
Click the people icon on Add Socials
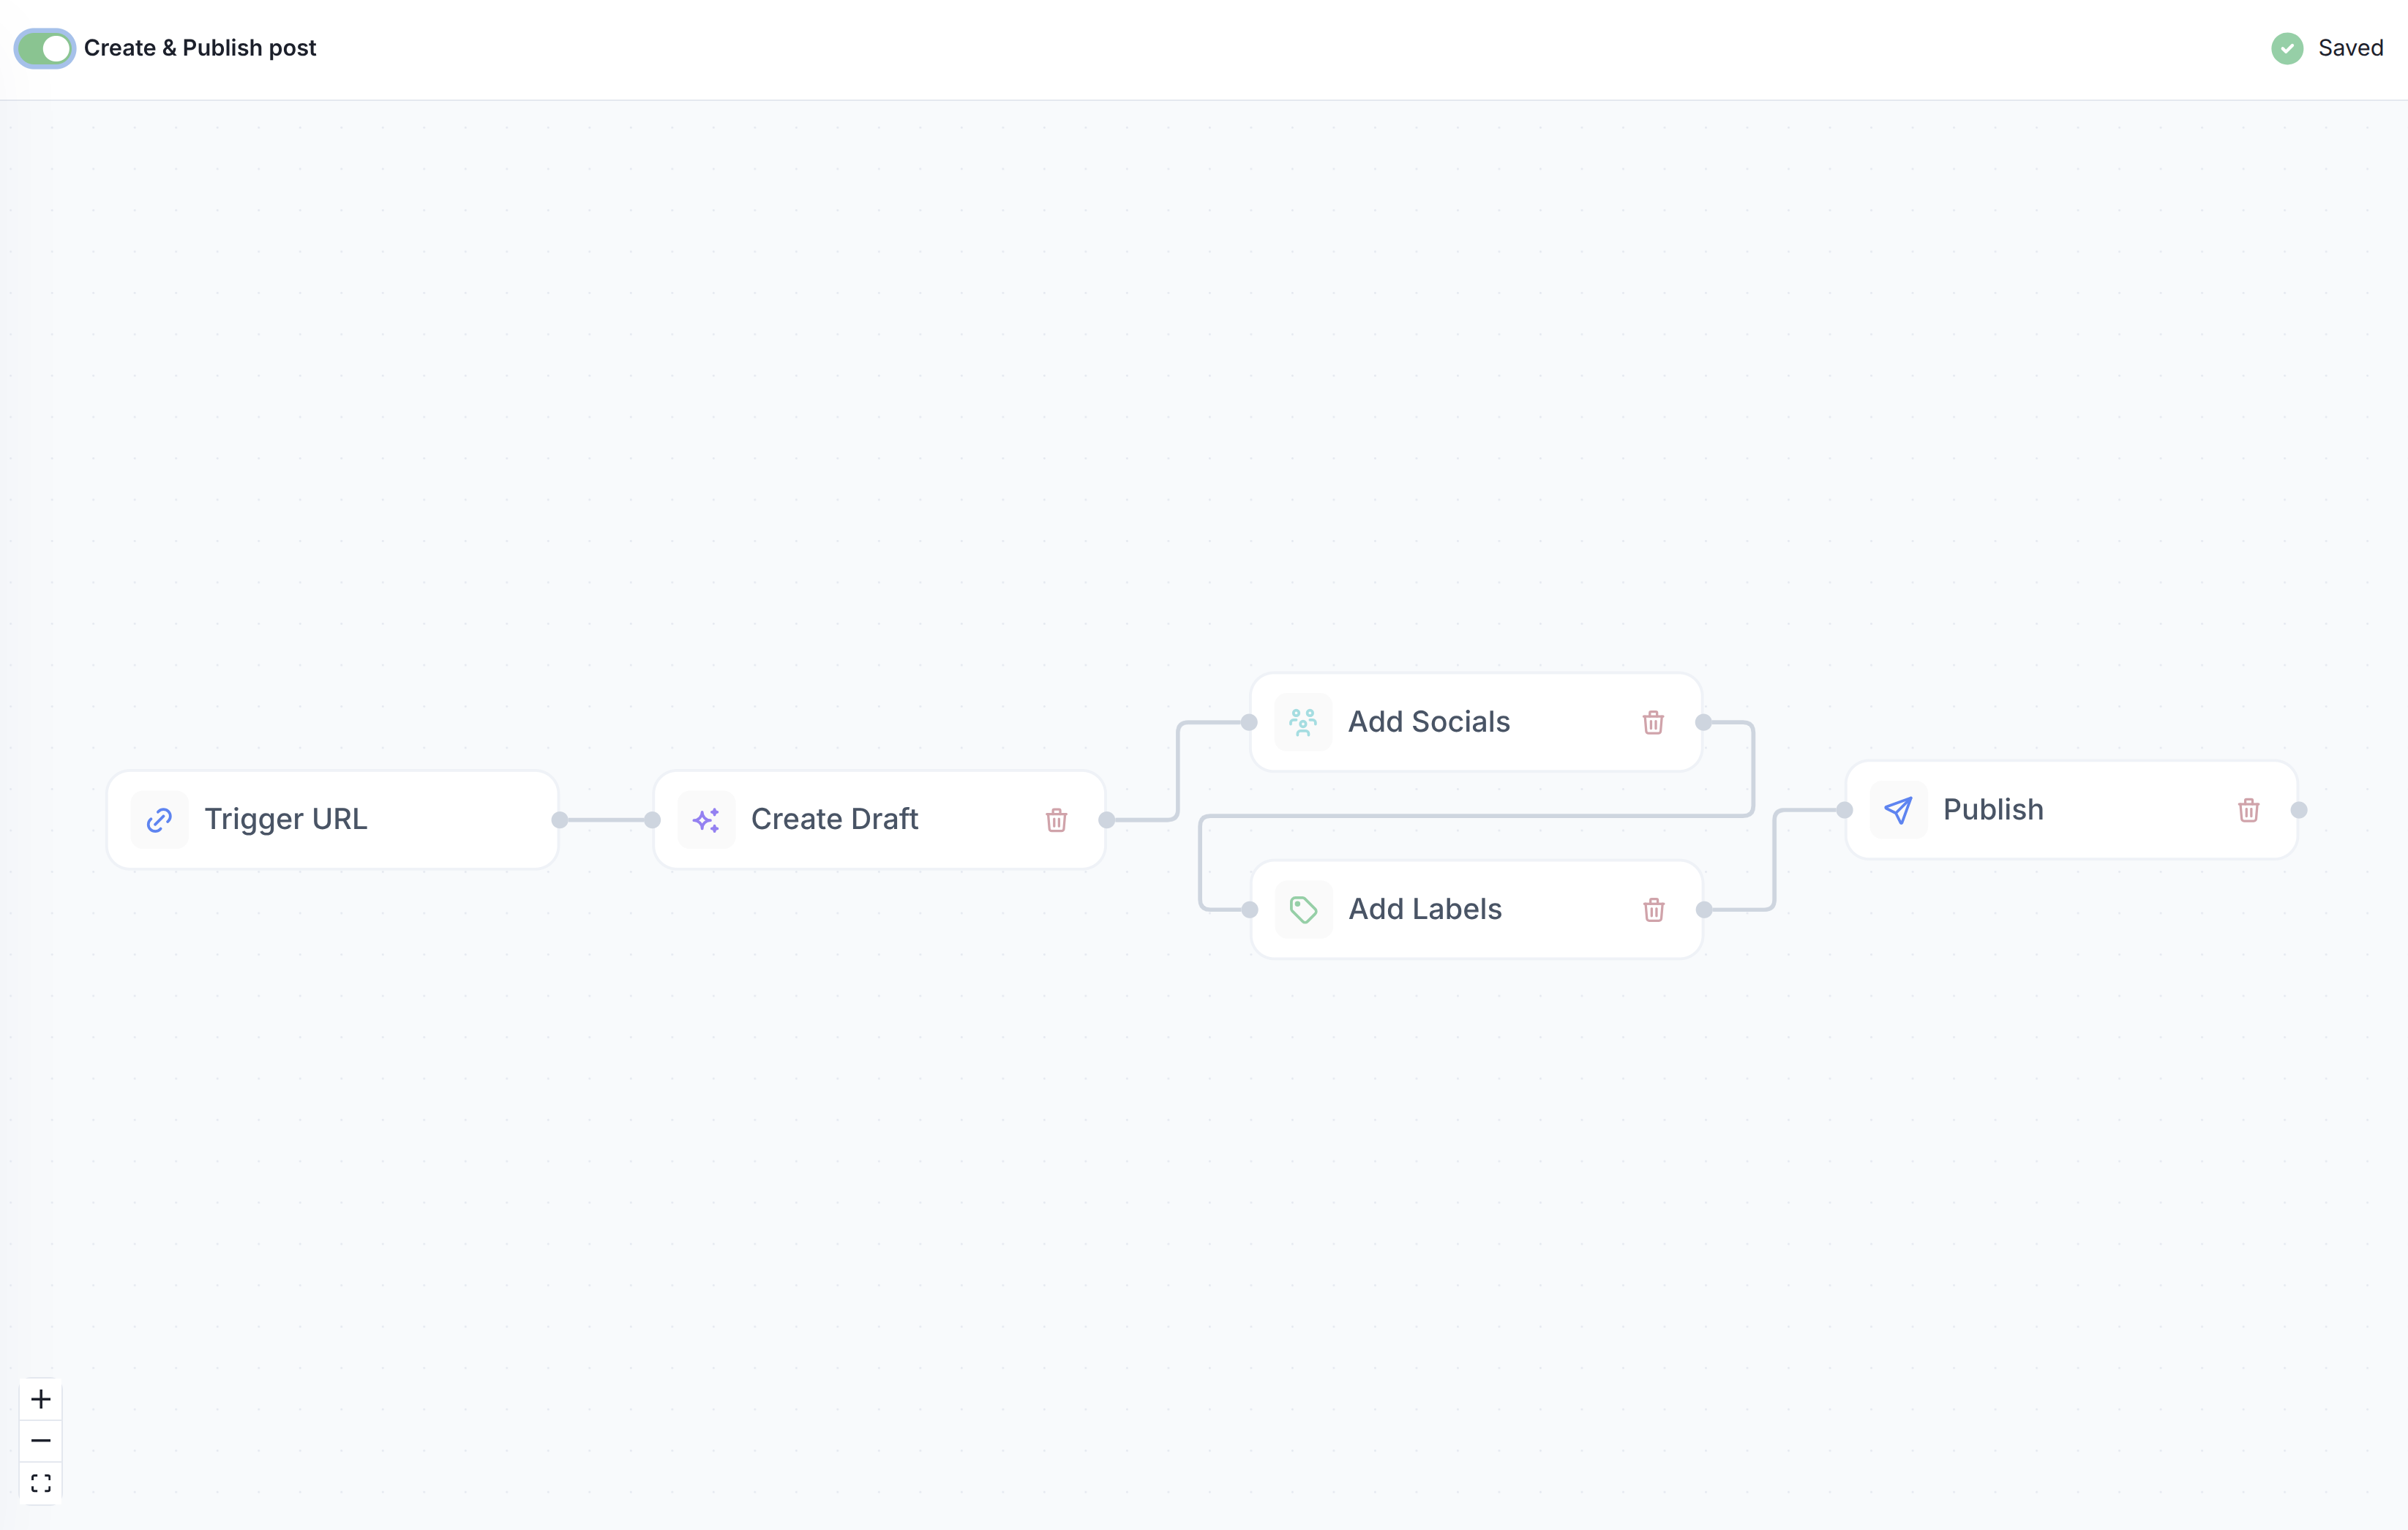pos(1303,722)
